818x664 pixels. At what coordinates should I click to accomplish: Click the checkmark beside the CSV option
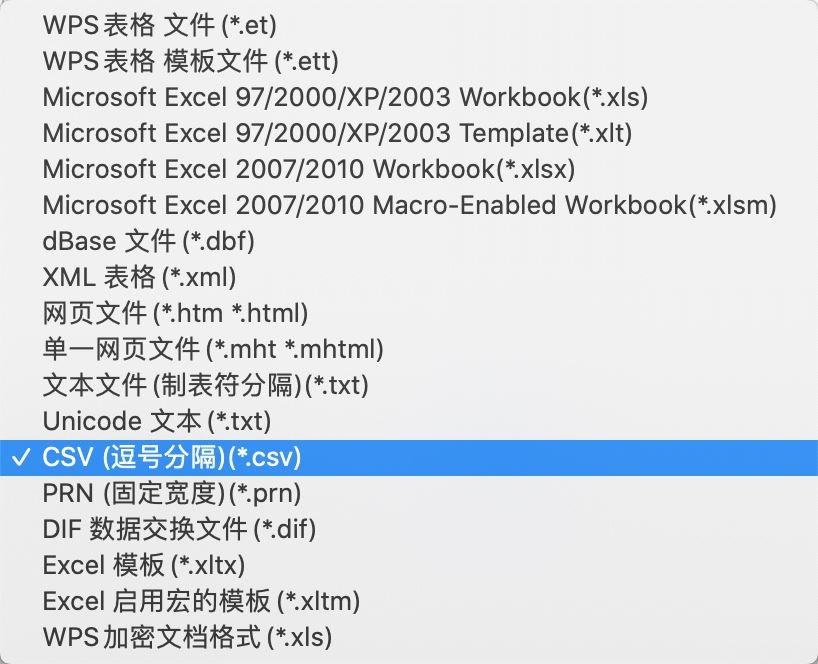20,457
